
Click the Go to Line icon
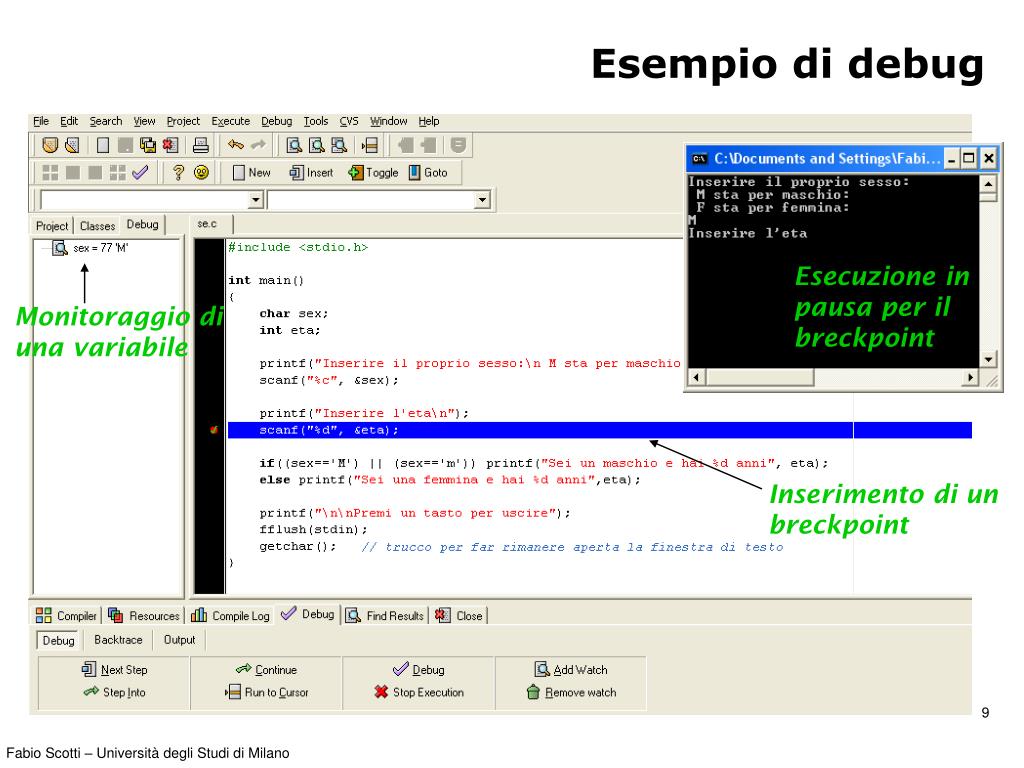[x=370, y=145]
